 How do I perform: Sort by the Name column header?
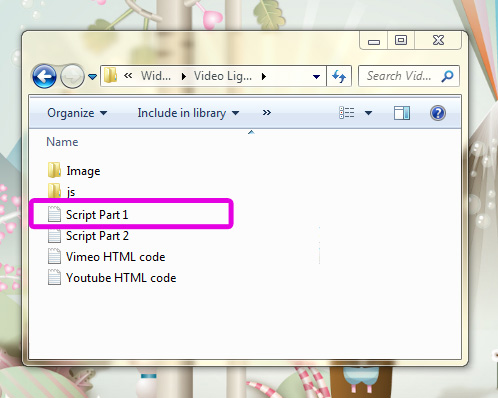click(62, 142)
